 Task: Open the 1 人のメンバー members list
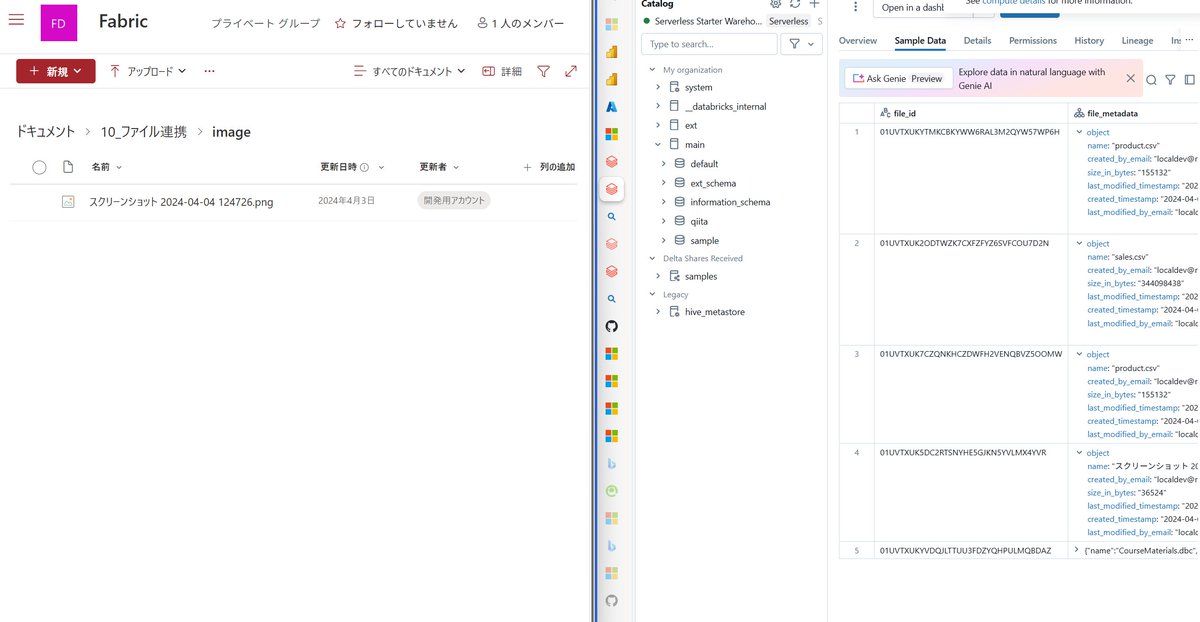(522, 23)
